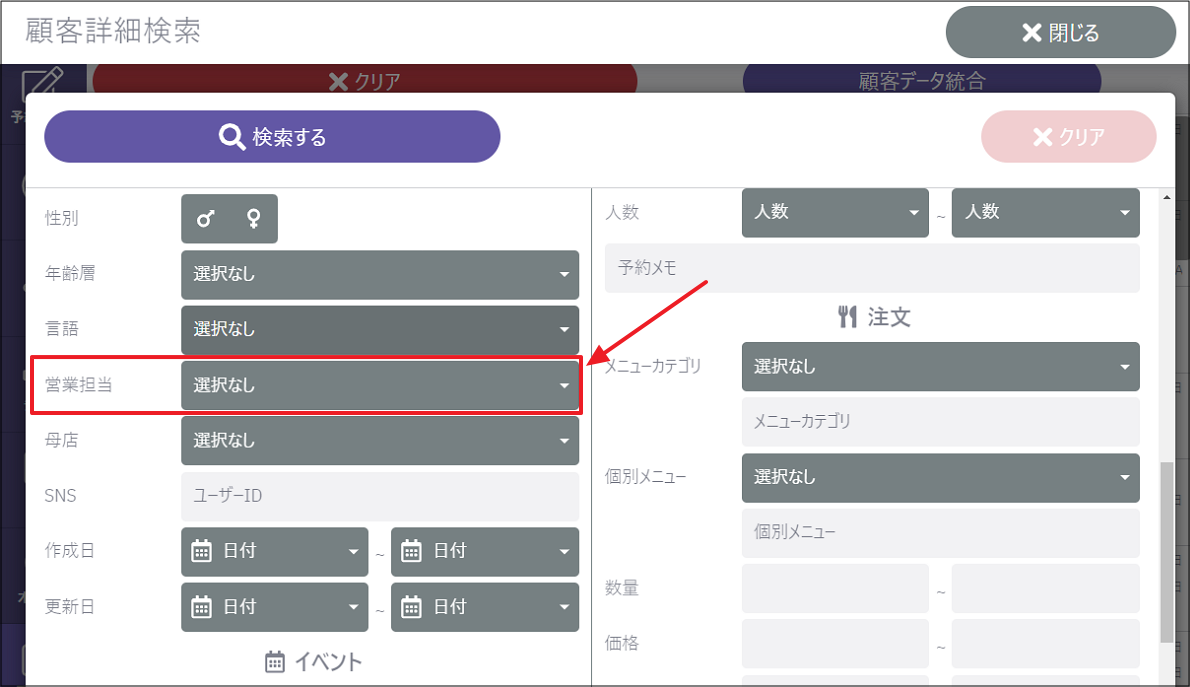Screen dimensions: 1190x687
Task: Click the 数量 maximum input field
Action: 1046,588
